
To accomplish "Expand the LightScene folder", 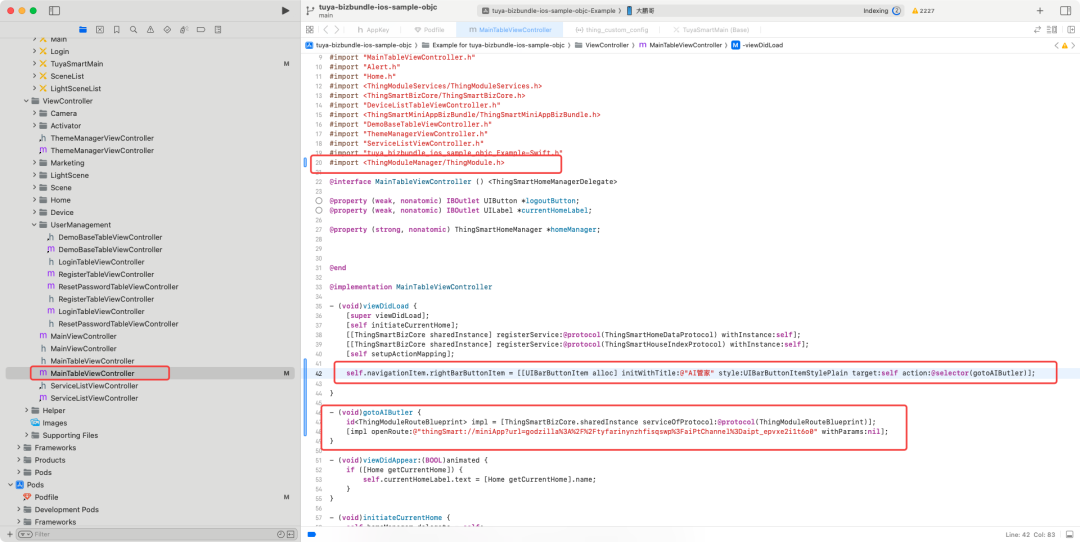I will point(34,176).
